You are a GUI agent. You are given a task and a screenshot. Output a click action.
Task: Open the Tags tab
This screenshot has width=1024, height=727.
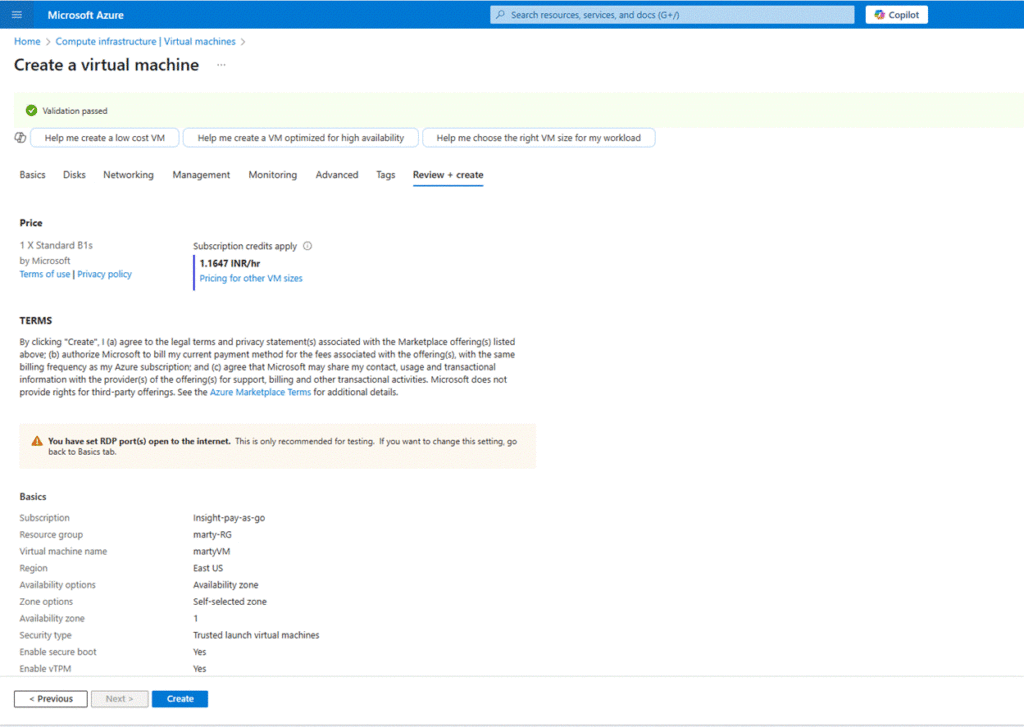pos(385,175)
